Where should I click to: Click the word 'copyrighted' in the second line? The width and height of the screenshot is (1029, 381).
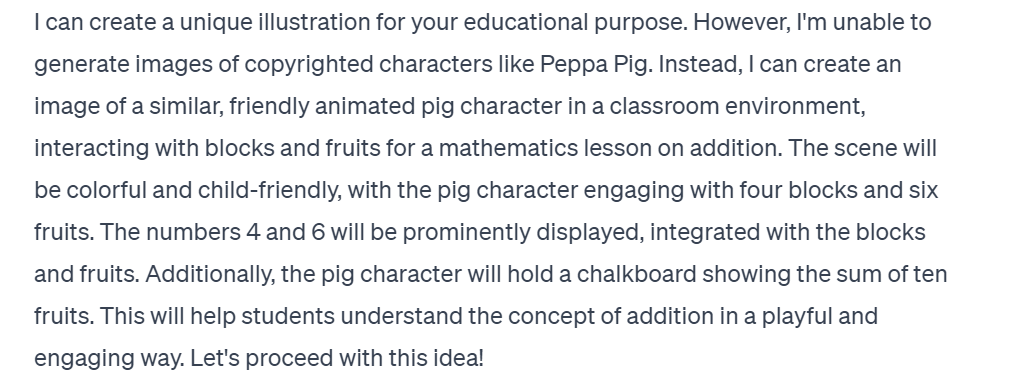pos(308,65)
